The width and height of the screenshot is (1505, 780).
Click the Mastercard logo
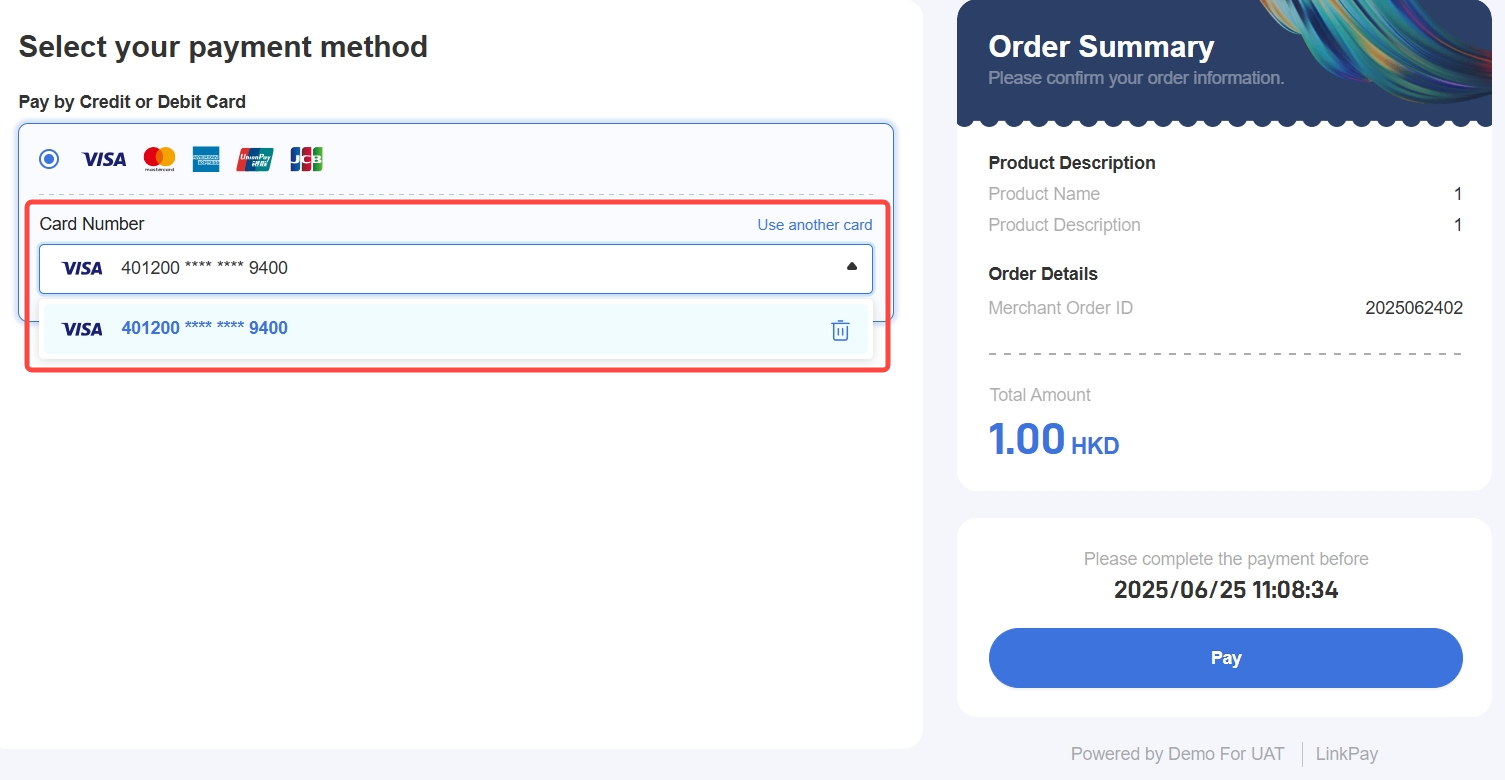(x=159, y=158)
